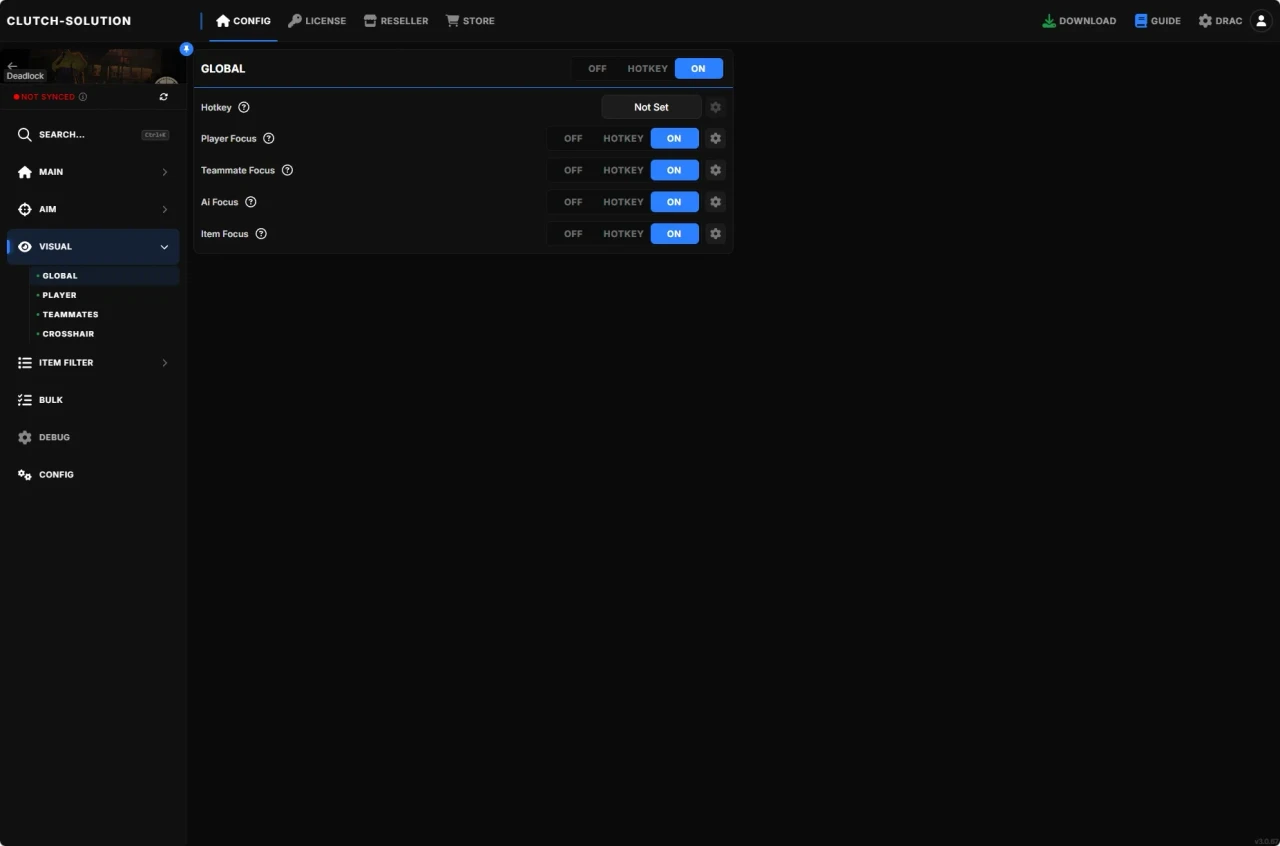Image resolution: width=1280 pixels, height=846 pixels.
Task: Click the MAIN home icon in sidebar
Action: [25, 172]
